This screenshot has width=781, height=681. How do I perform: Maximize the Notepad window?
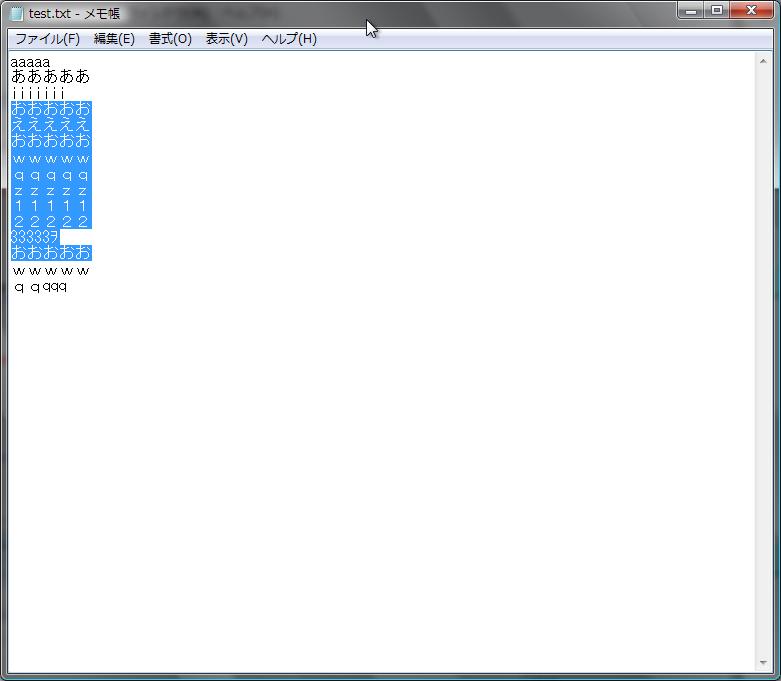tap(717, 10)
